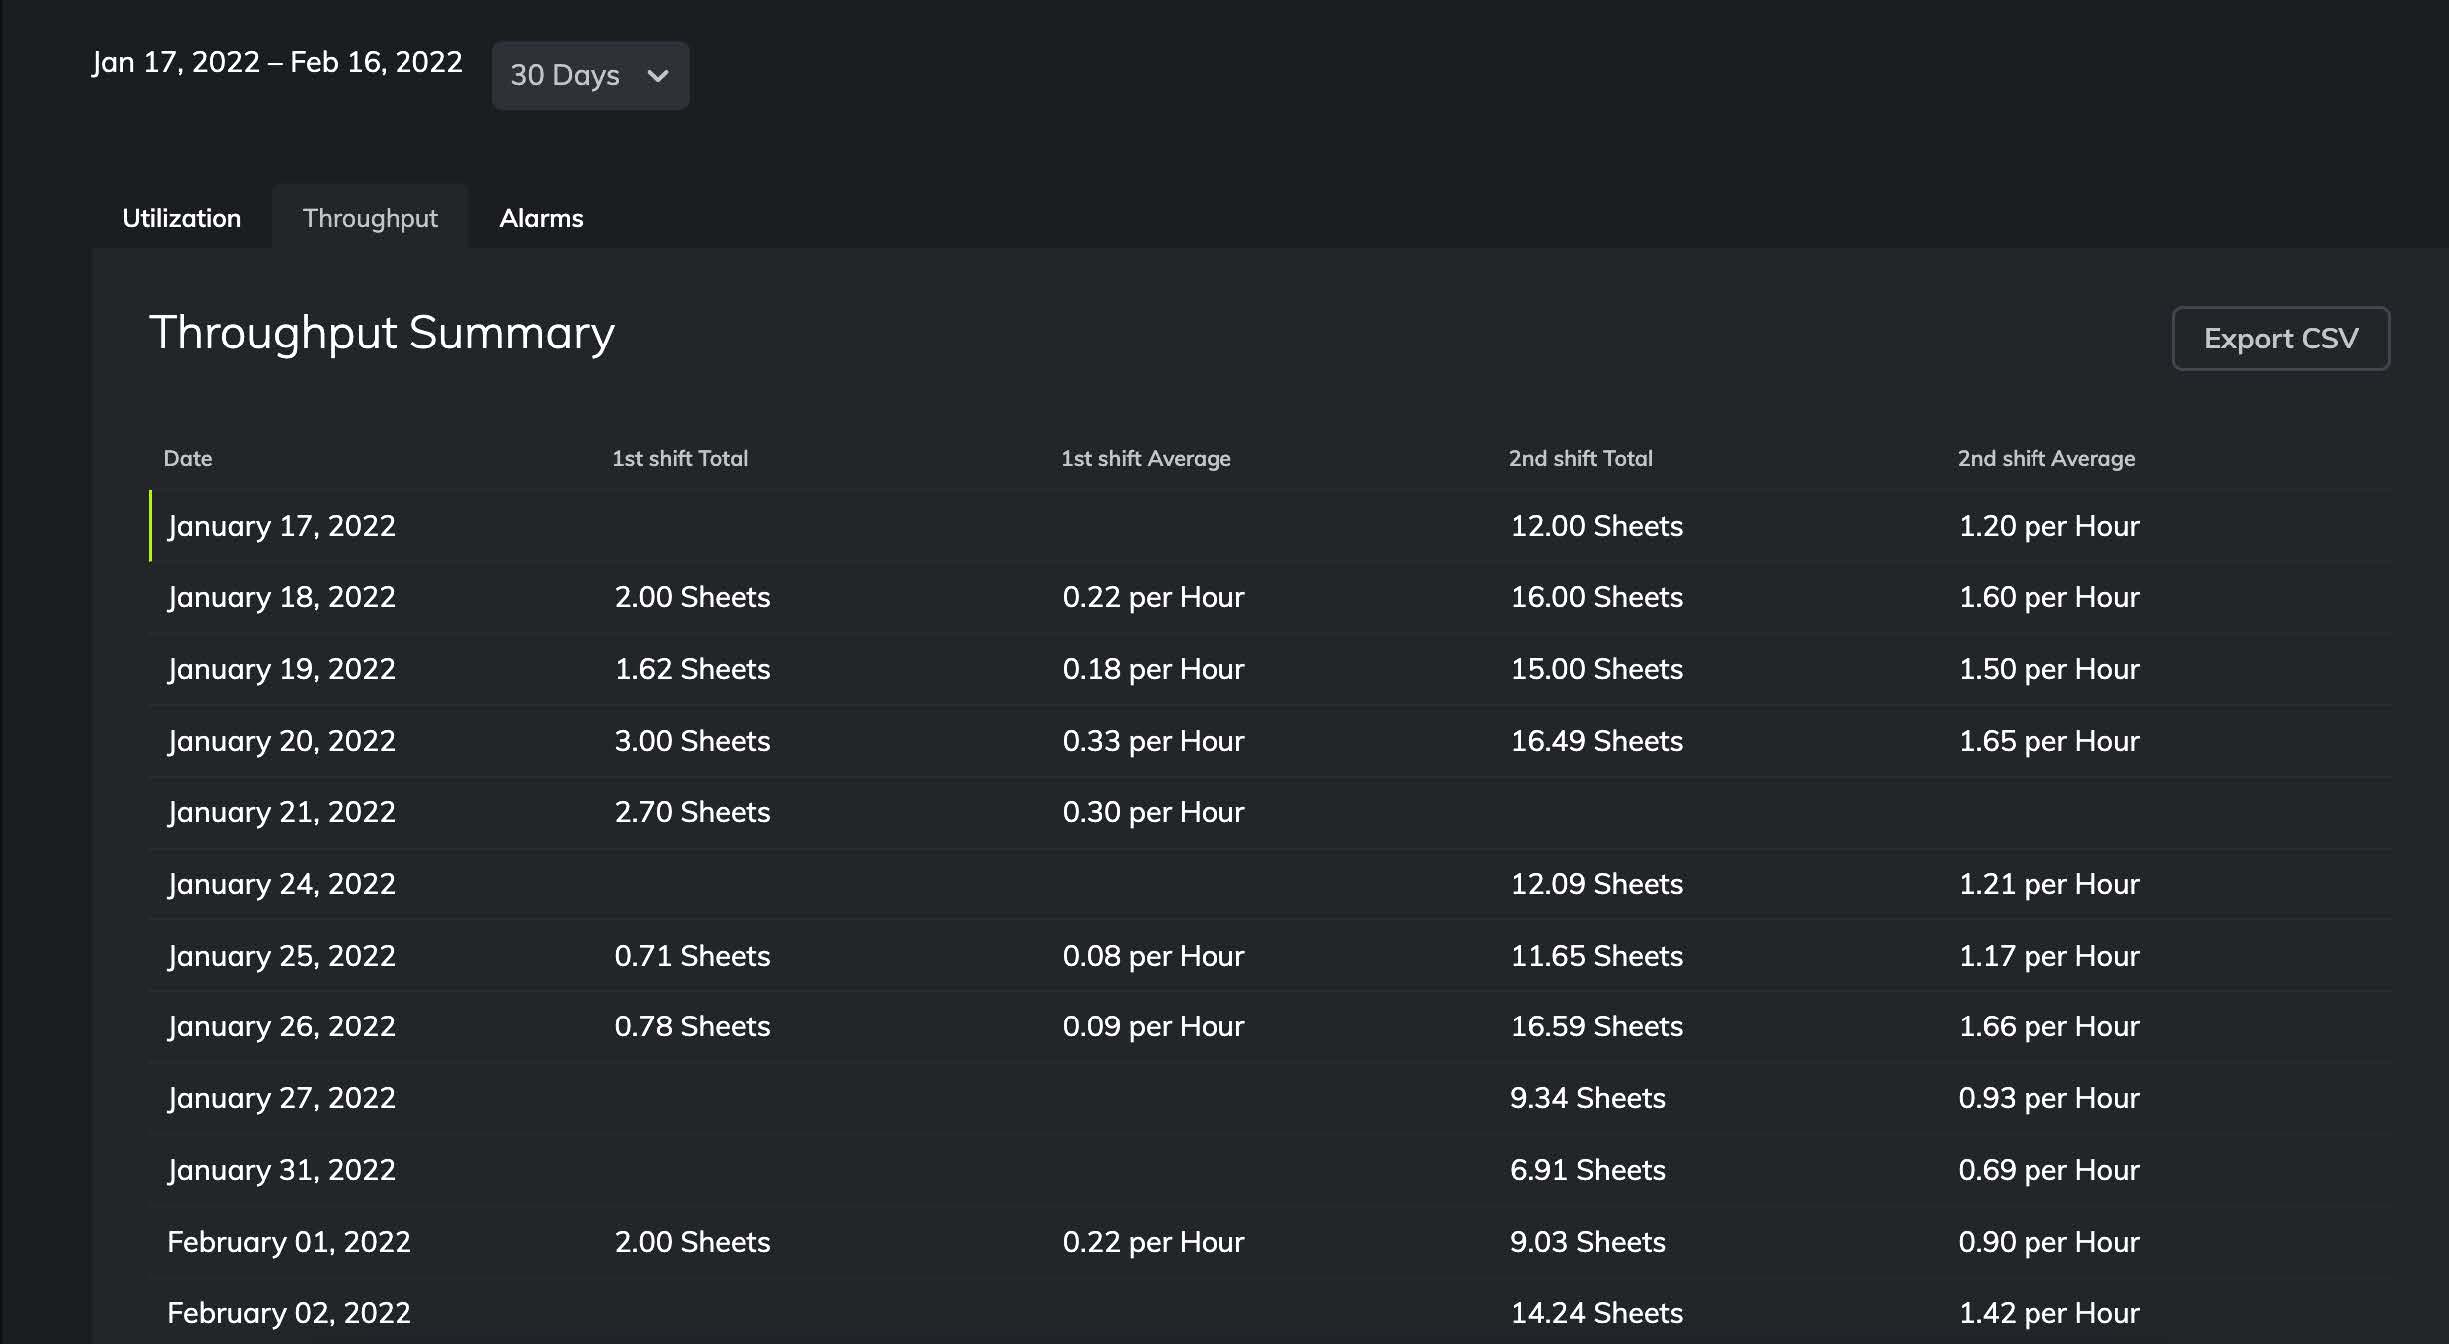Viewport: 2449px width, 1344px height.
Task: Click the 16.49 Sheets value cell
Action: pos(1596,741)
